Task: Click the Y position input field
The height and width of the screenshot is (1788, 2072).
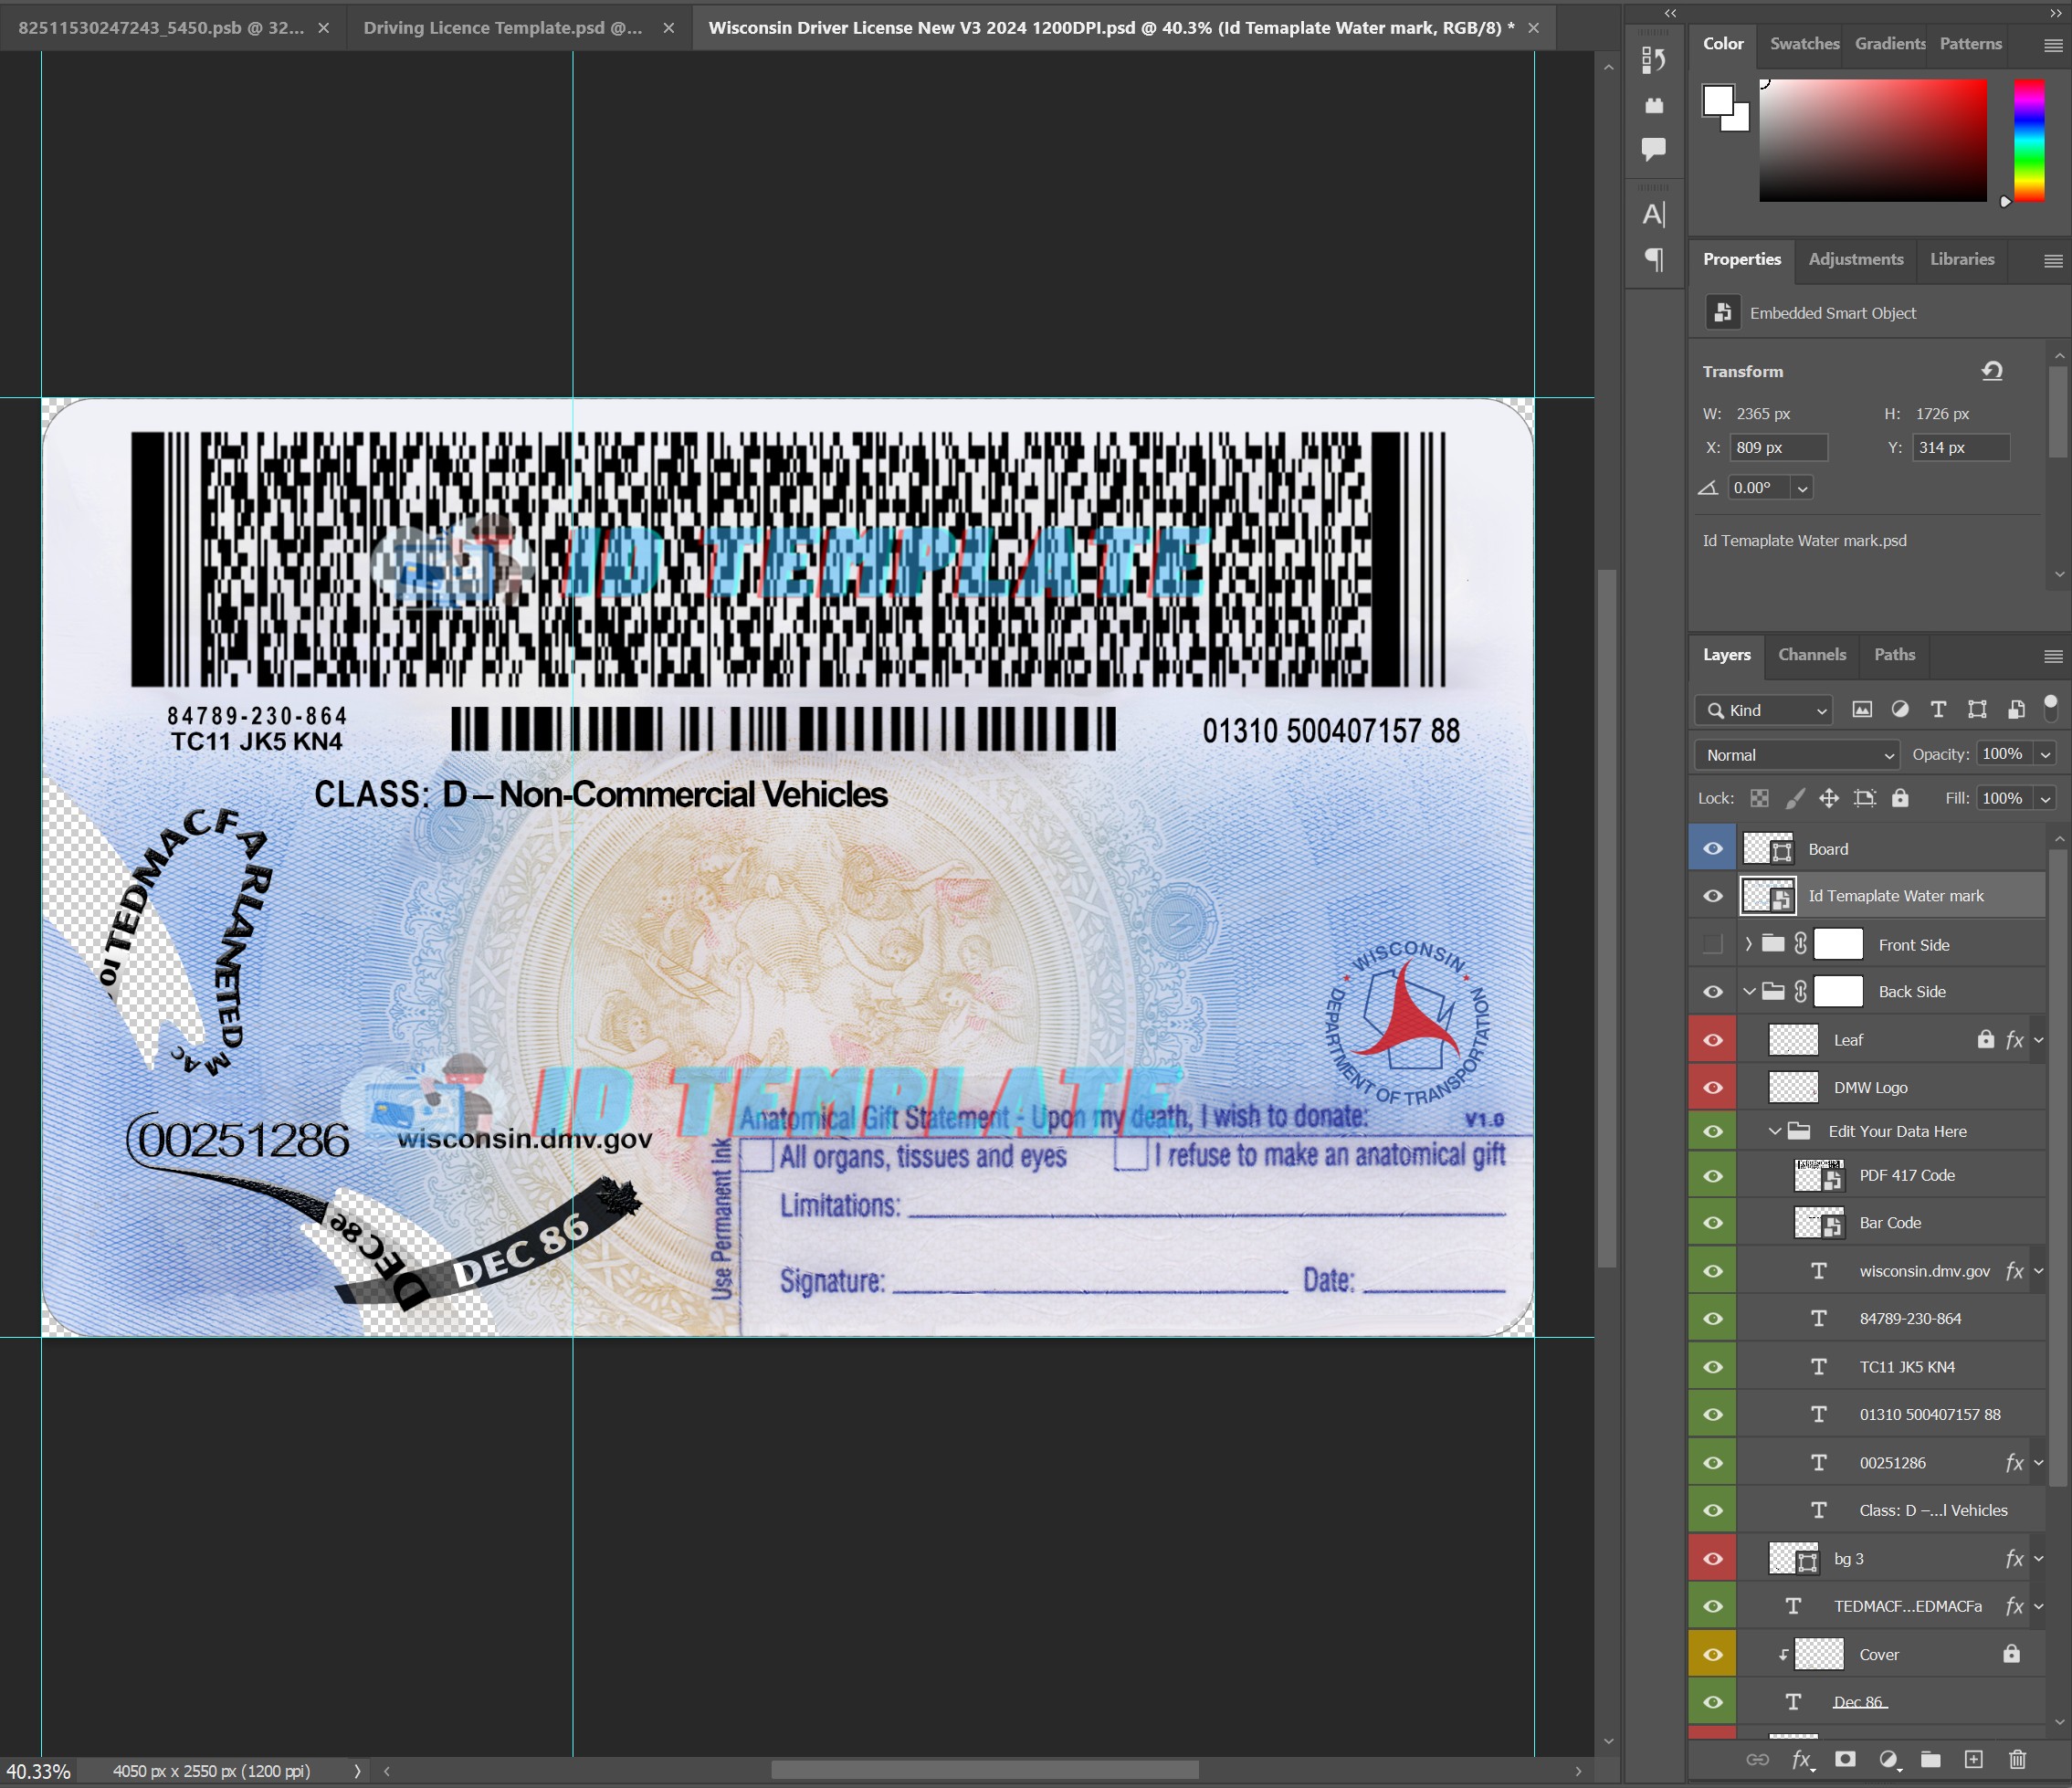Action: tap(1960, 448)
